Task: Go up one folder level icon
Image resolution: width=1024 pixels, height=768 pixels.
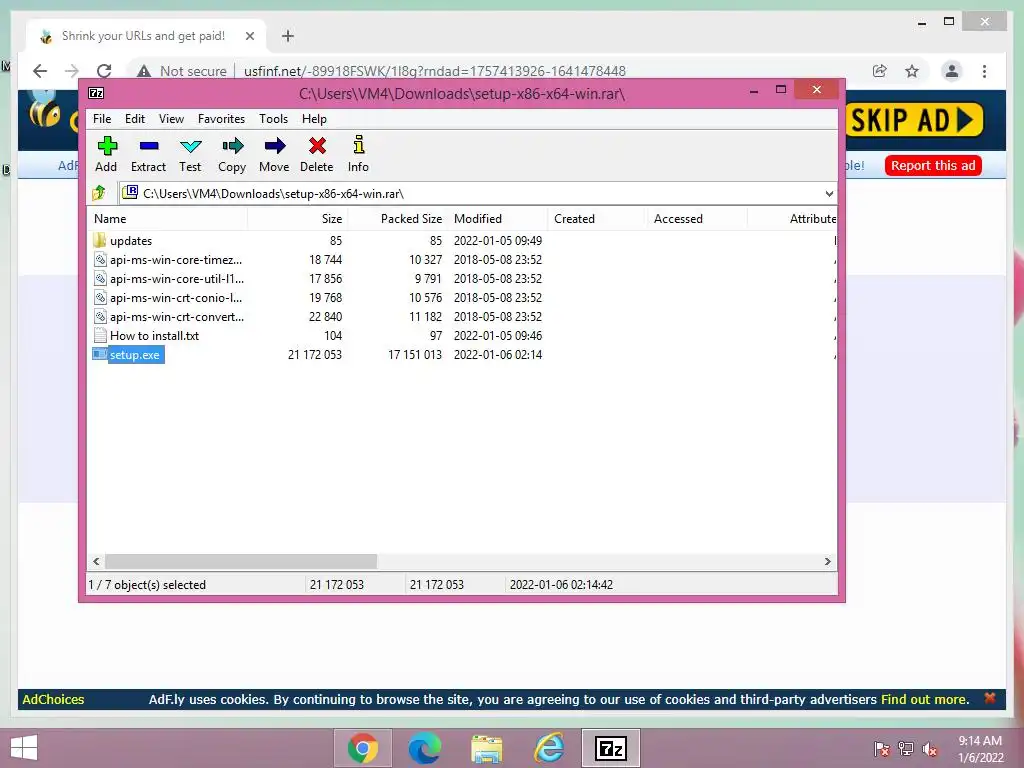Action: 99,193
